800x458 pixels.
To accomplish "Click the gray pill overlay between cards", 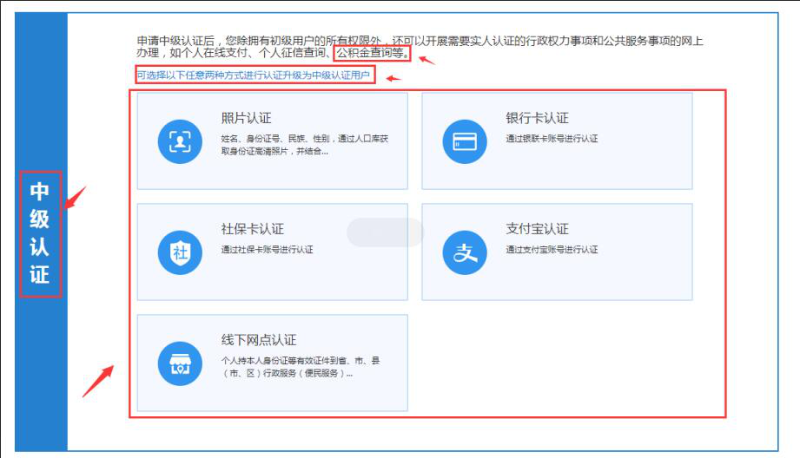I will 385,233.
